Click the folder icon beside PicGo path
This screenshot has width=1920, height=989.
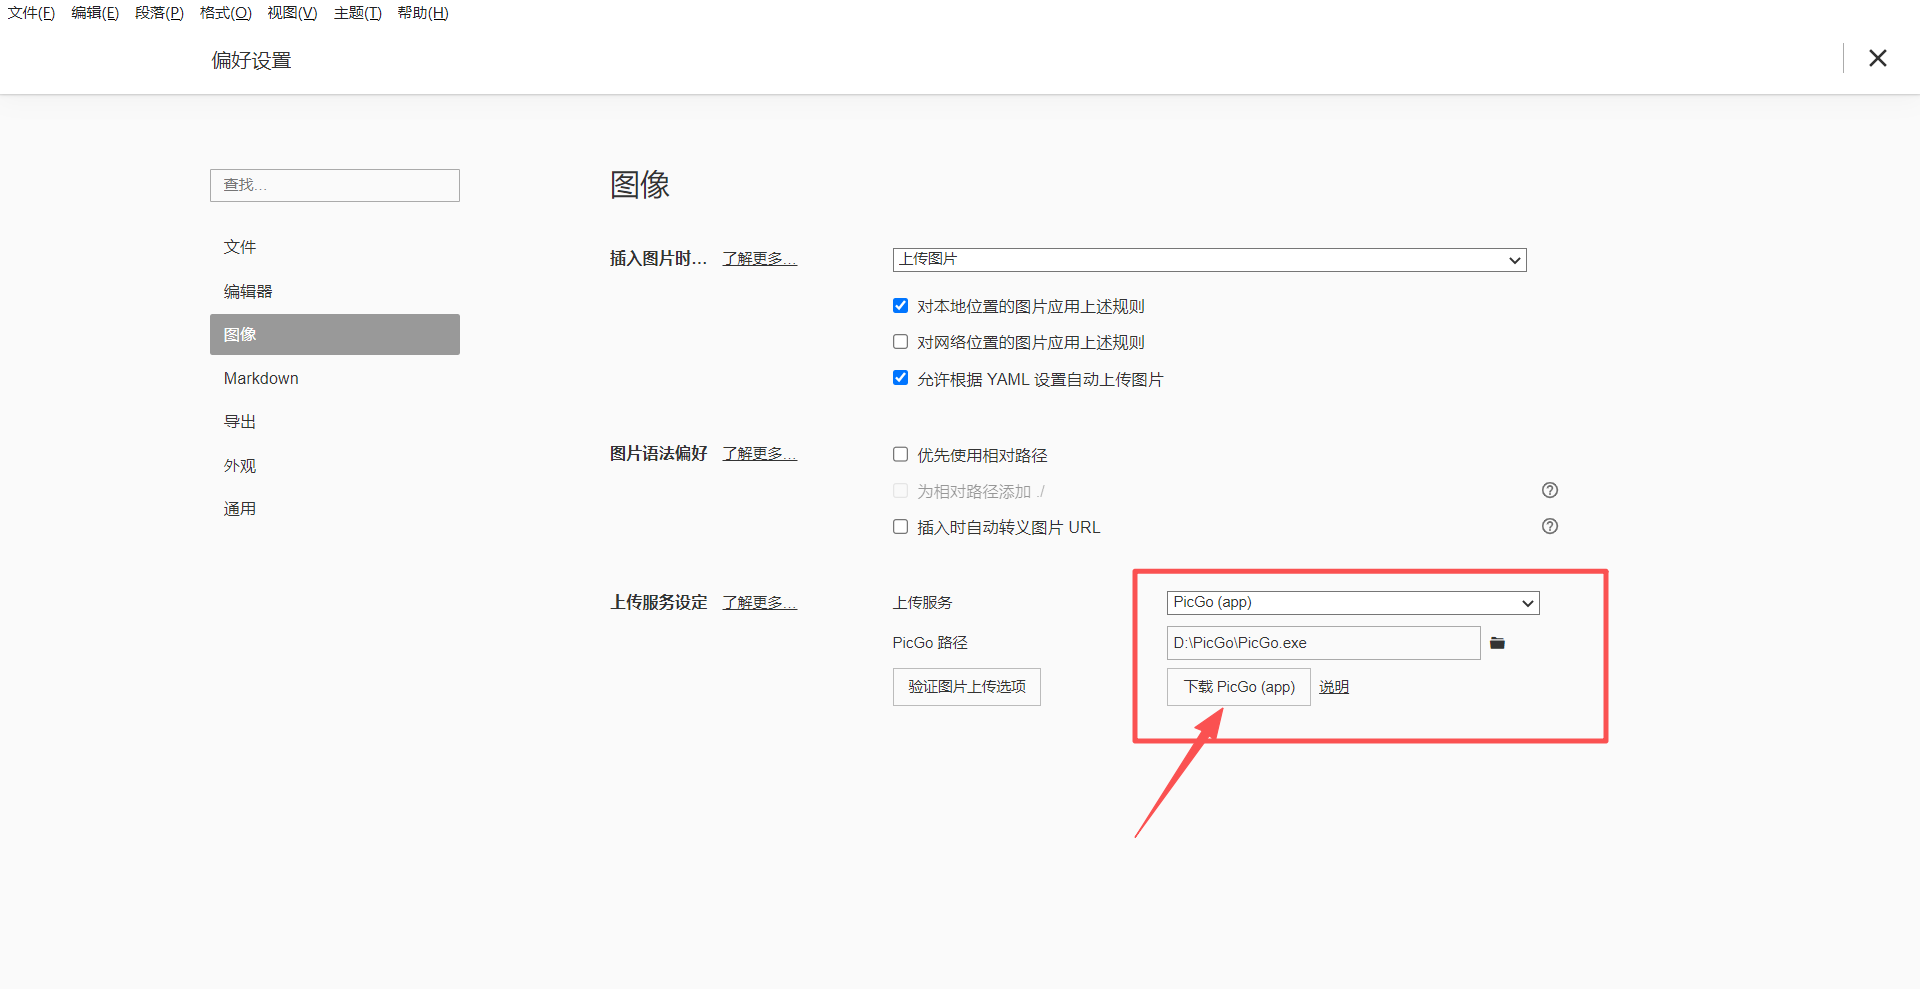1497,643
